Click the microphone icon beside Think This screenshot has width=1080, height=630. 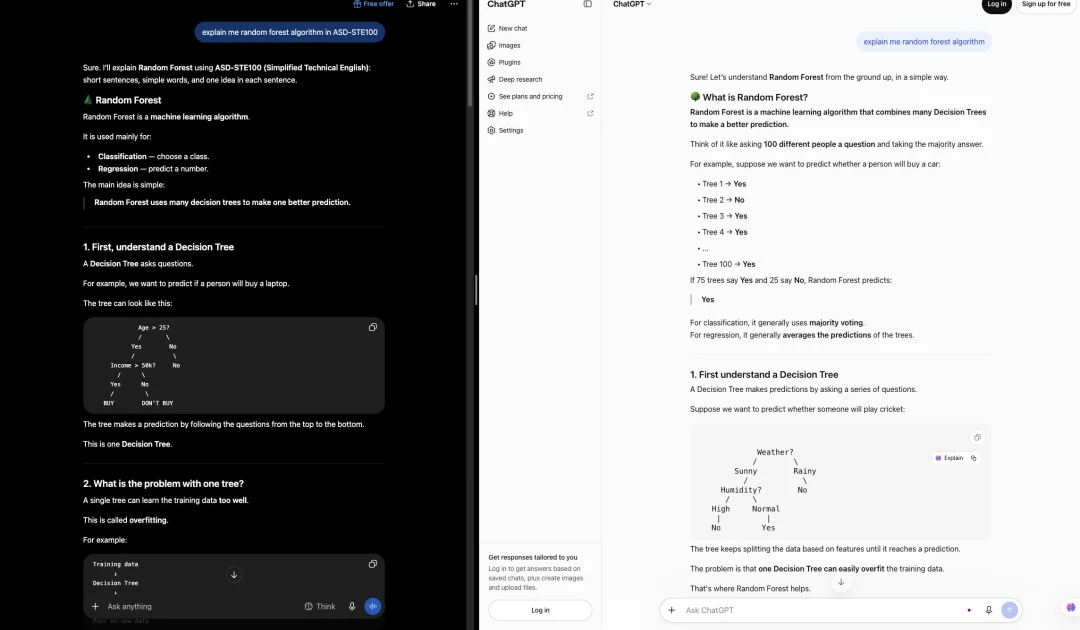pyautogui.click(x=352, y=607)
